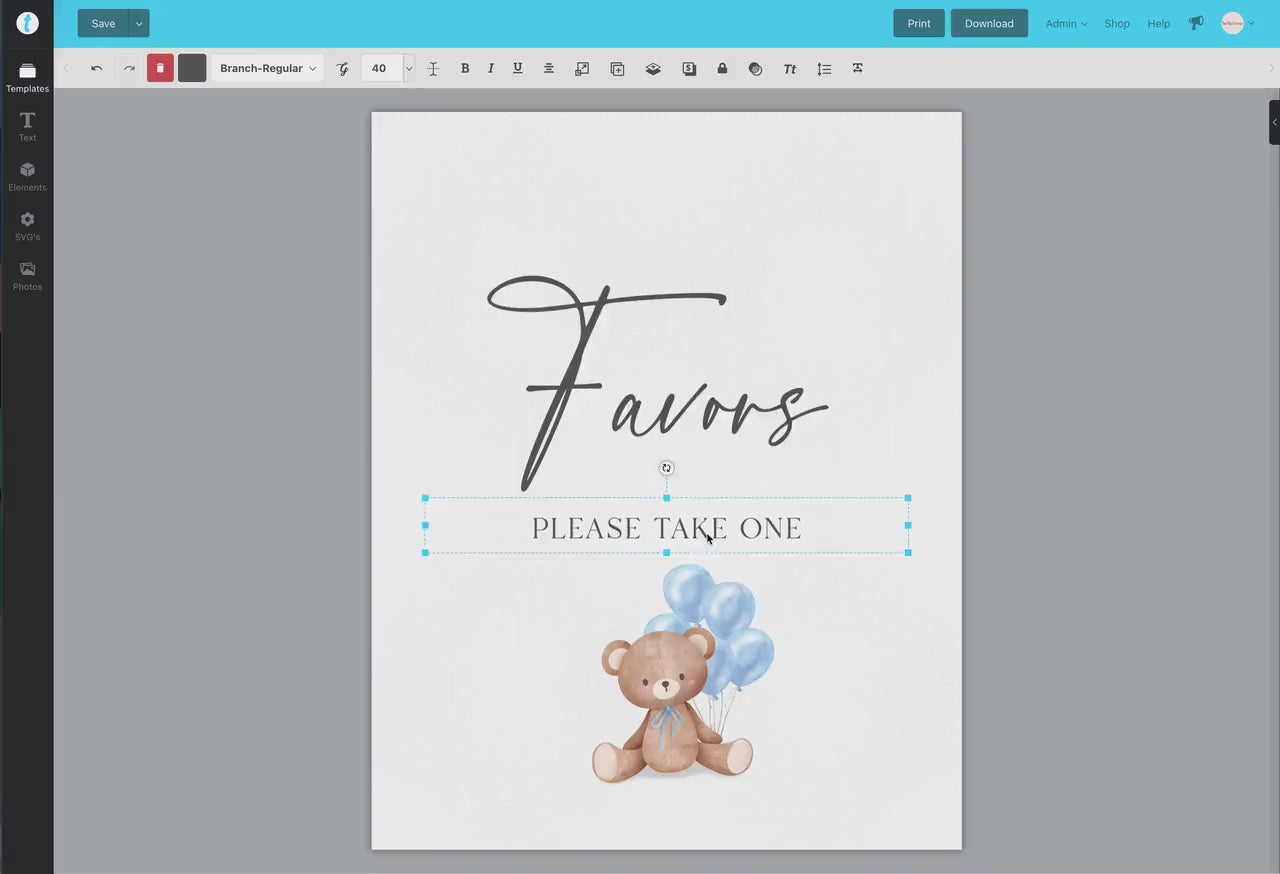Click the megaphone announcements icon
Screen dimensions: 1280x874
[1196, 23]
